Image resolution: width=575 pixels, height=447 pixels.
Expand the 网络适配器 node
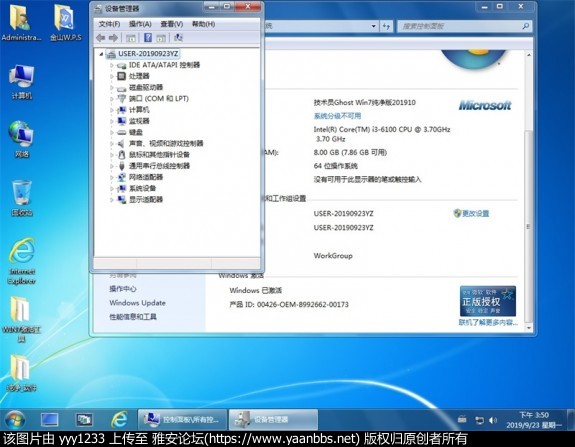click(112, 177)
